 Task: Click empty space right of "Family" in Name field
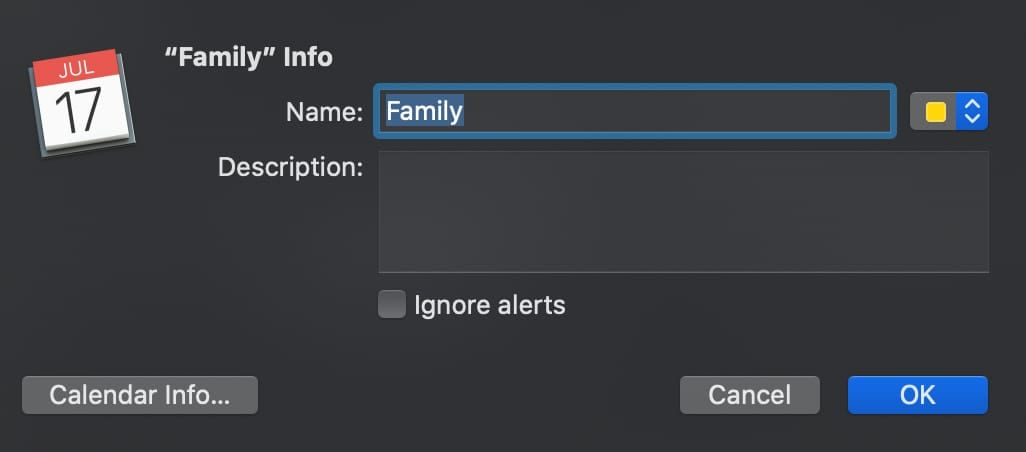(680, 111)
